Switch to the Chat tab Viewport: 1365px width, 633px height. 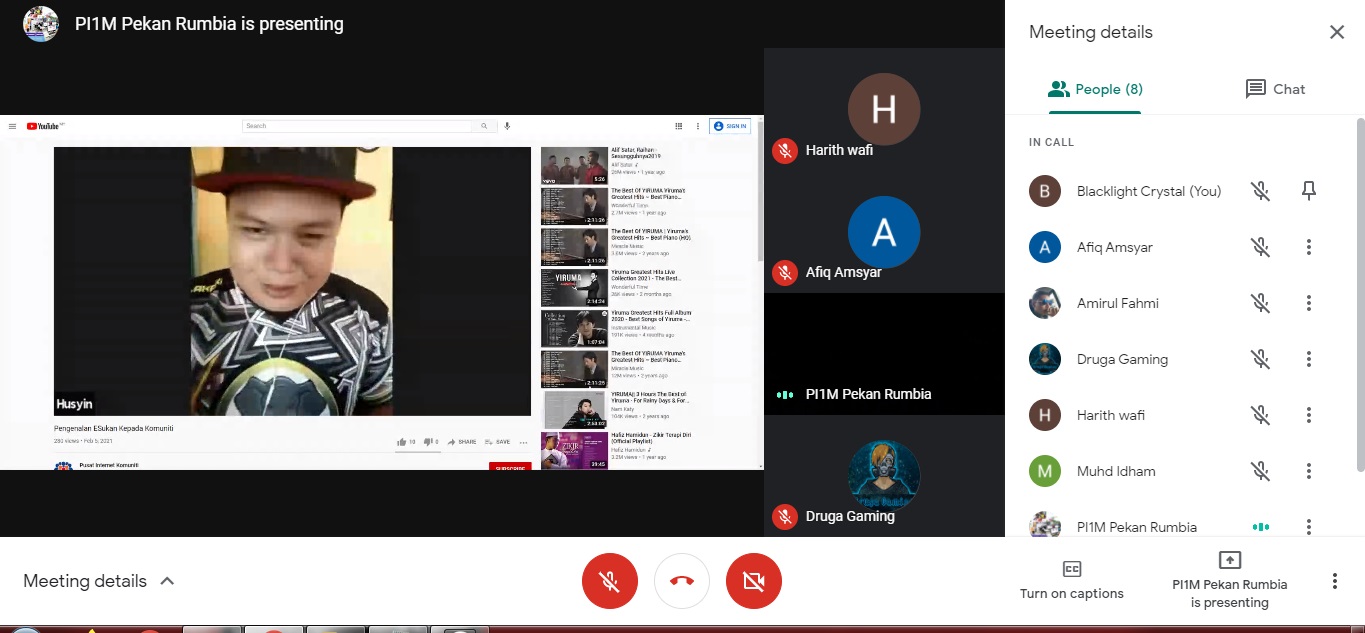point(1275,89)
